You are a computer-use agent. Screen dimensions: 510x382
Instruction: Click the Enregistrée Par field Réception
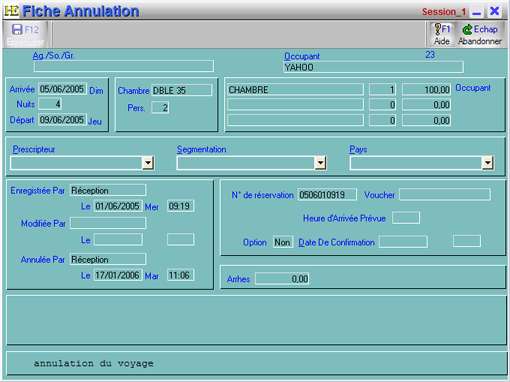coord(108,190)
